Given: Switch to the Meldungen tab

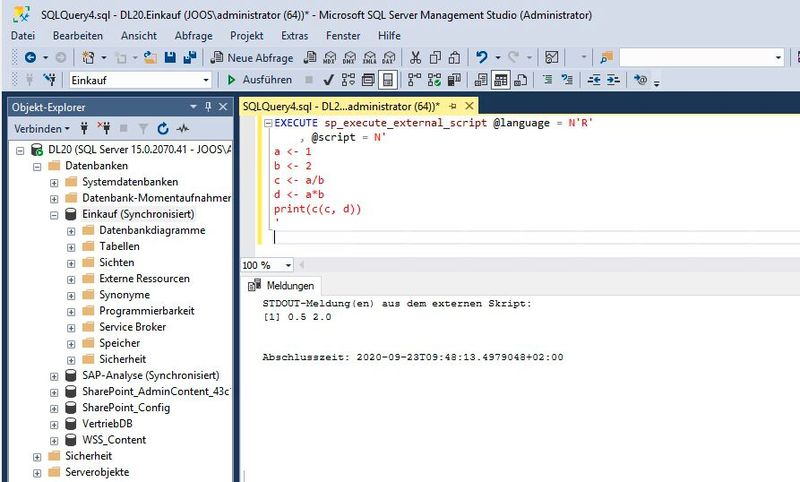Looking at the screenshot, I should [x=282, y=286].
